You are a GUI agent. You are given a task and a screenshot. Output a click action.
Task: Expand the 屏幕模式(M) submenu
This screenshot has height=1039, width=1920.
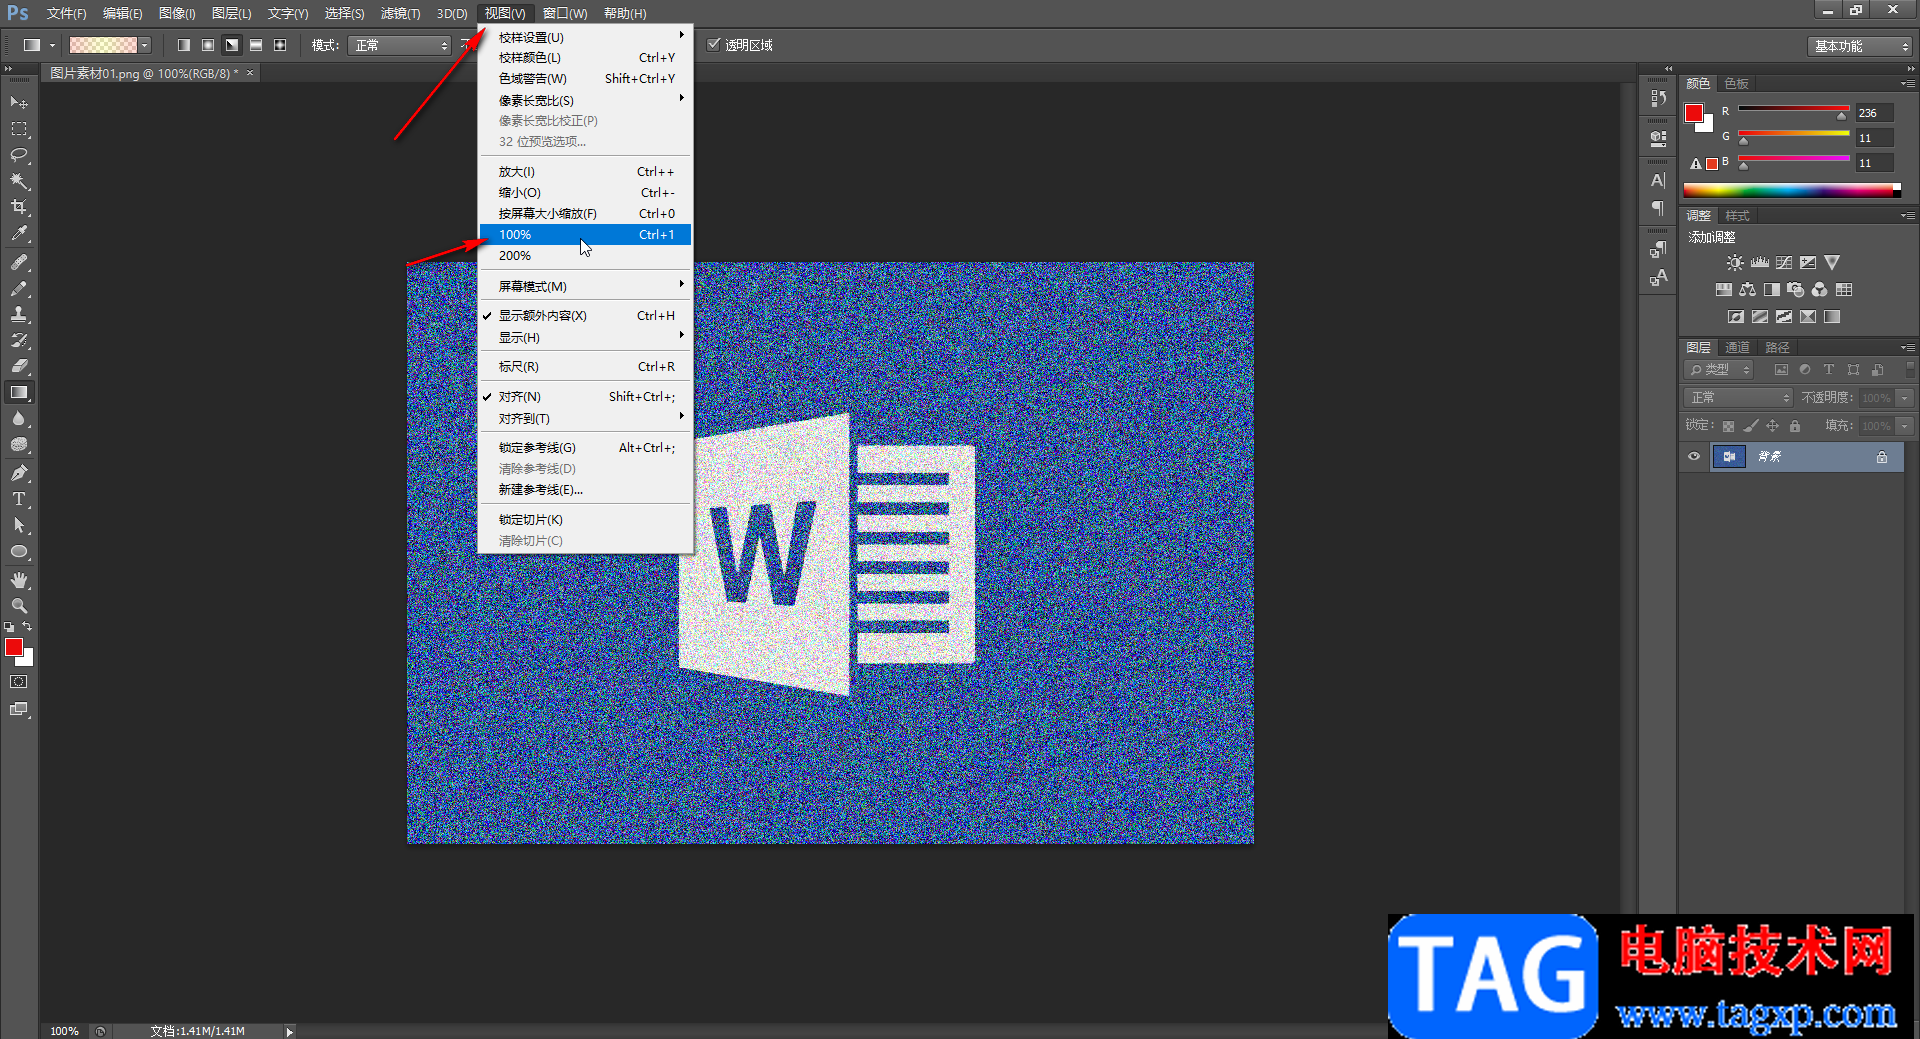(x=586, y=286)
